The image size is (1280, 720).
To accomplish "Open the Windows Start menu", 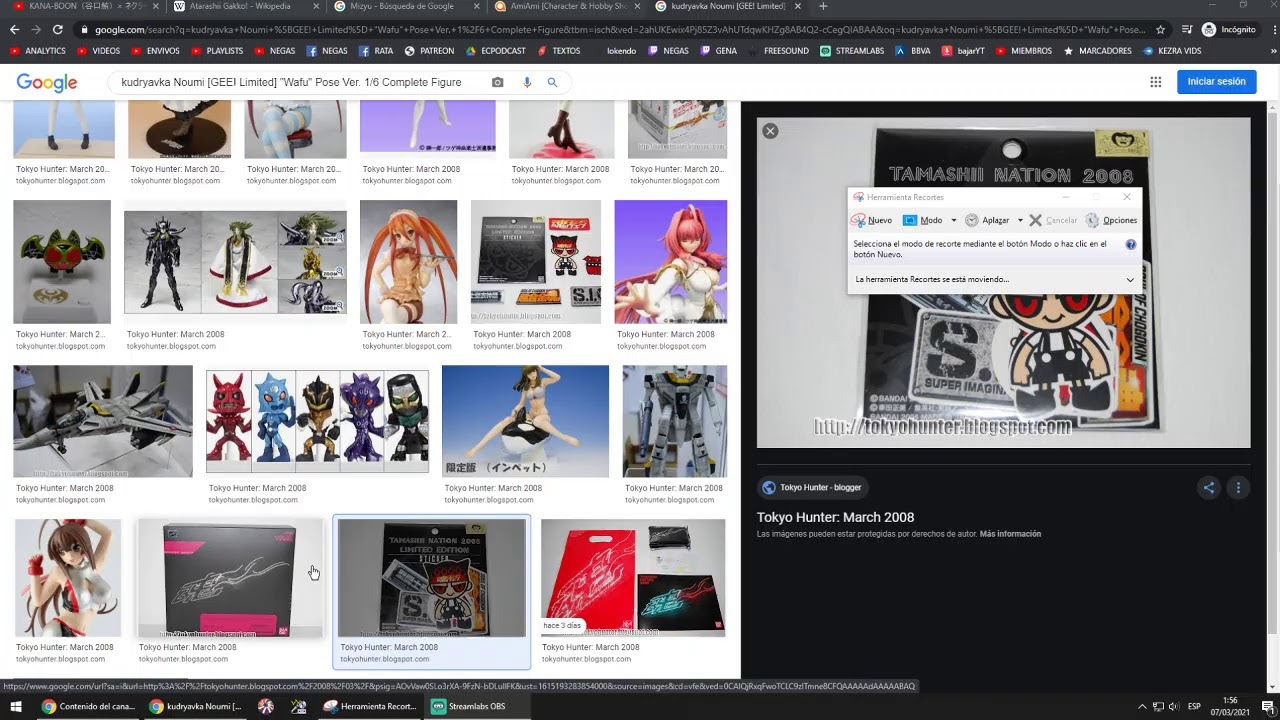I will pos(14,706).
